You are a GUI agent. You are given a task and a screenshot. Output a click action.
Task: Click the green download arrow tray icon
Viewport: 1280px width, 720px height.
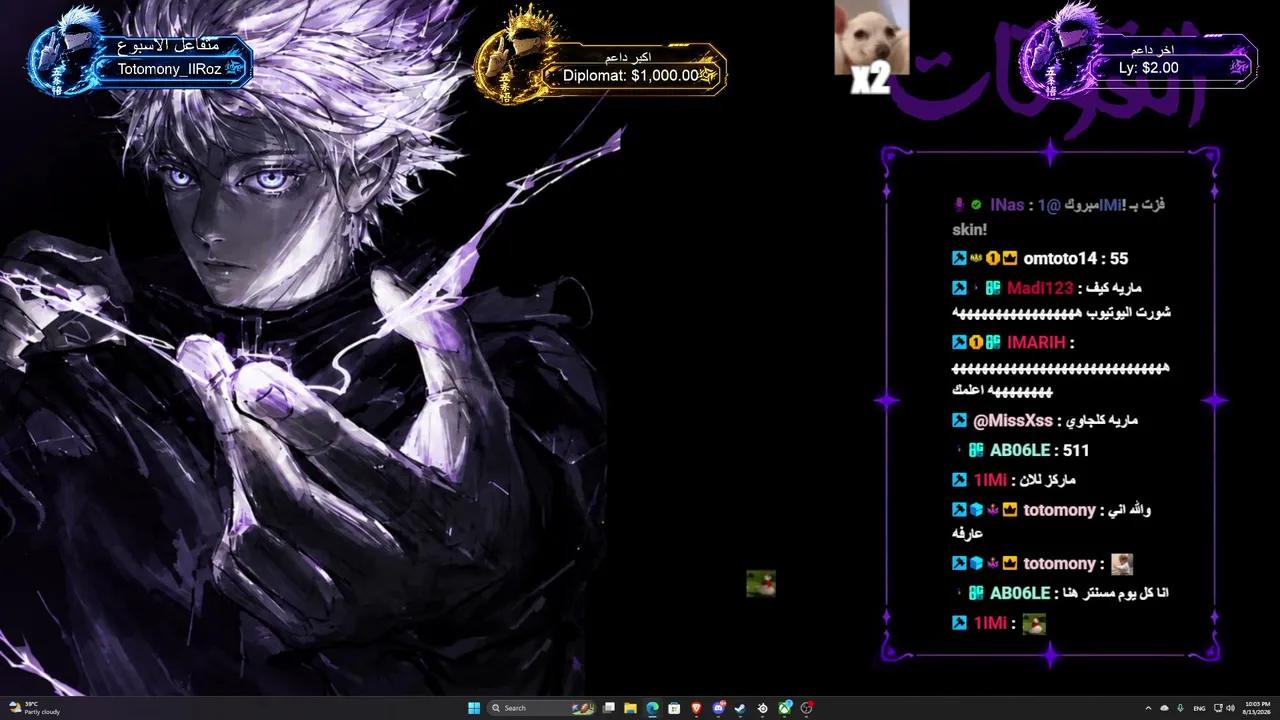click(1181, 708)
